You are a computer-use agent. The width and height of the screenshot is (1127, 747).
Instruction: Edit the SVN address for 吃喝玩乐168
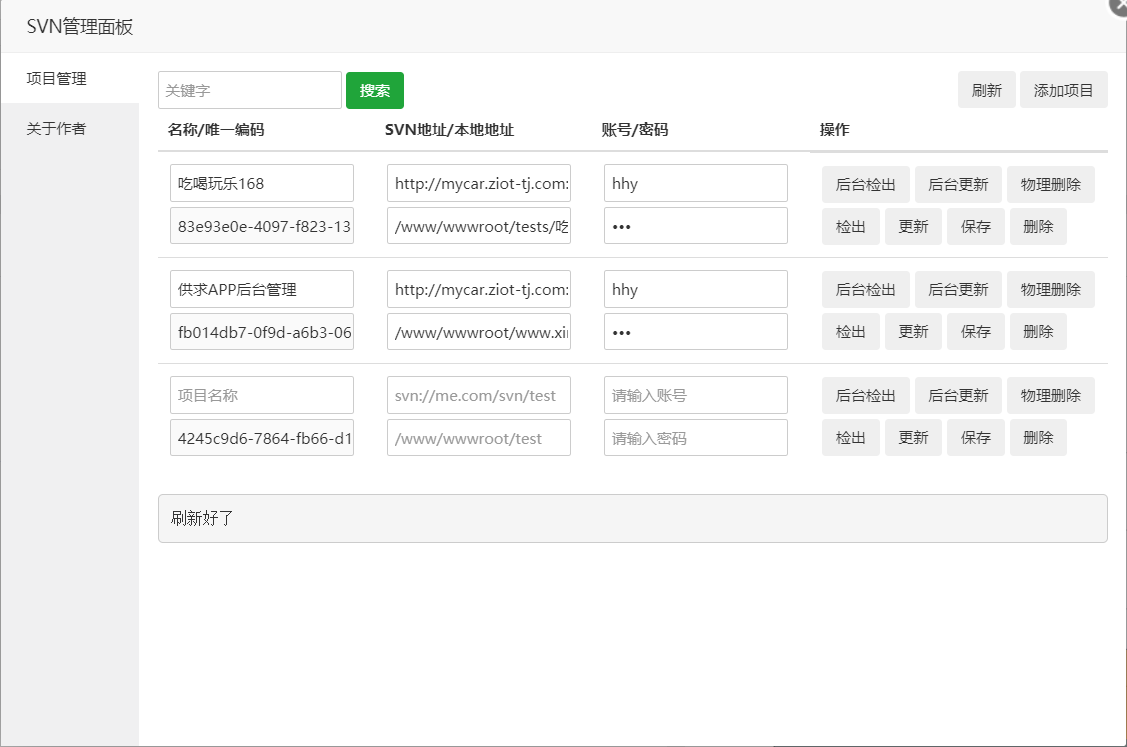coord(479,183)
